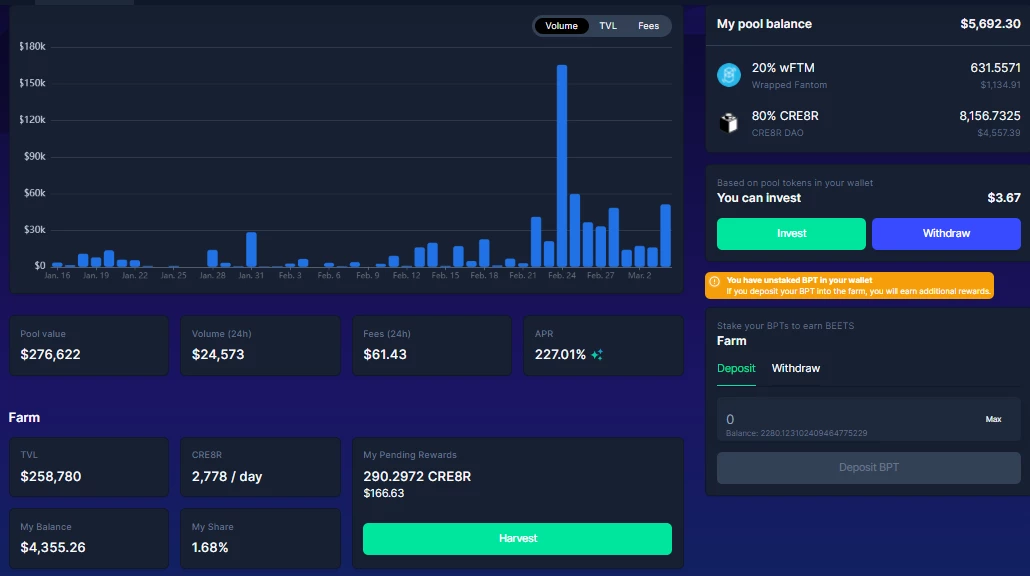Click Max to fill BPT balance

click(993, 419)
